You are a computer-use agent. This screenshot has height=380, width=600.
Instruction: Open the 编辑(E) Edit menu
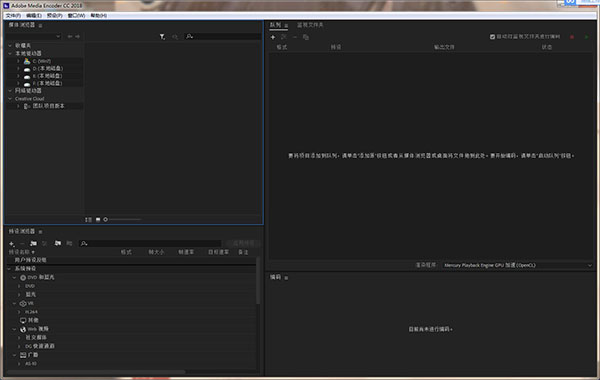(34, 16)
